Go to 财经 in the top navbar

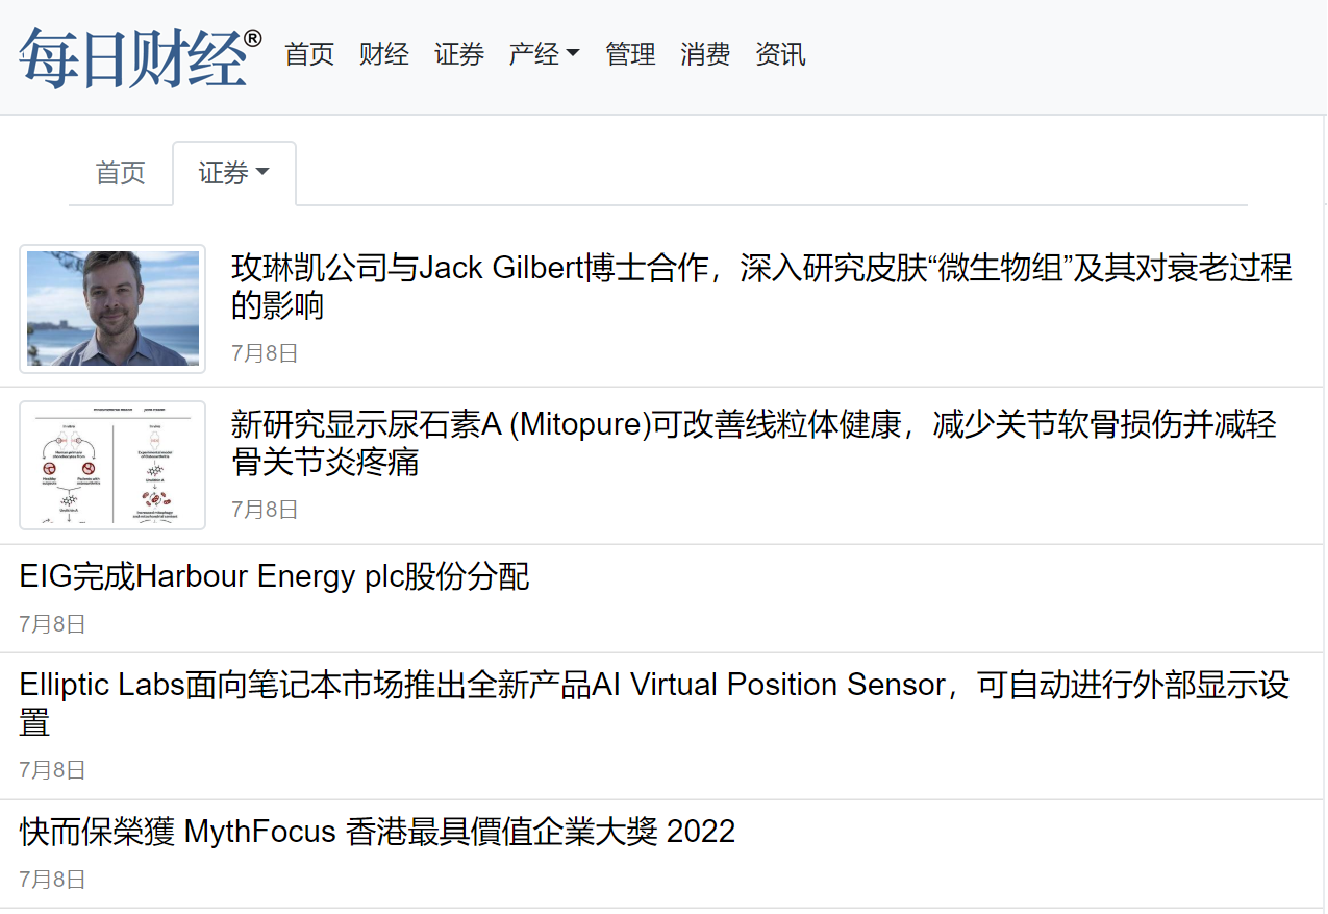tap(384, 54)
